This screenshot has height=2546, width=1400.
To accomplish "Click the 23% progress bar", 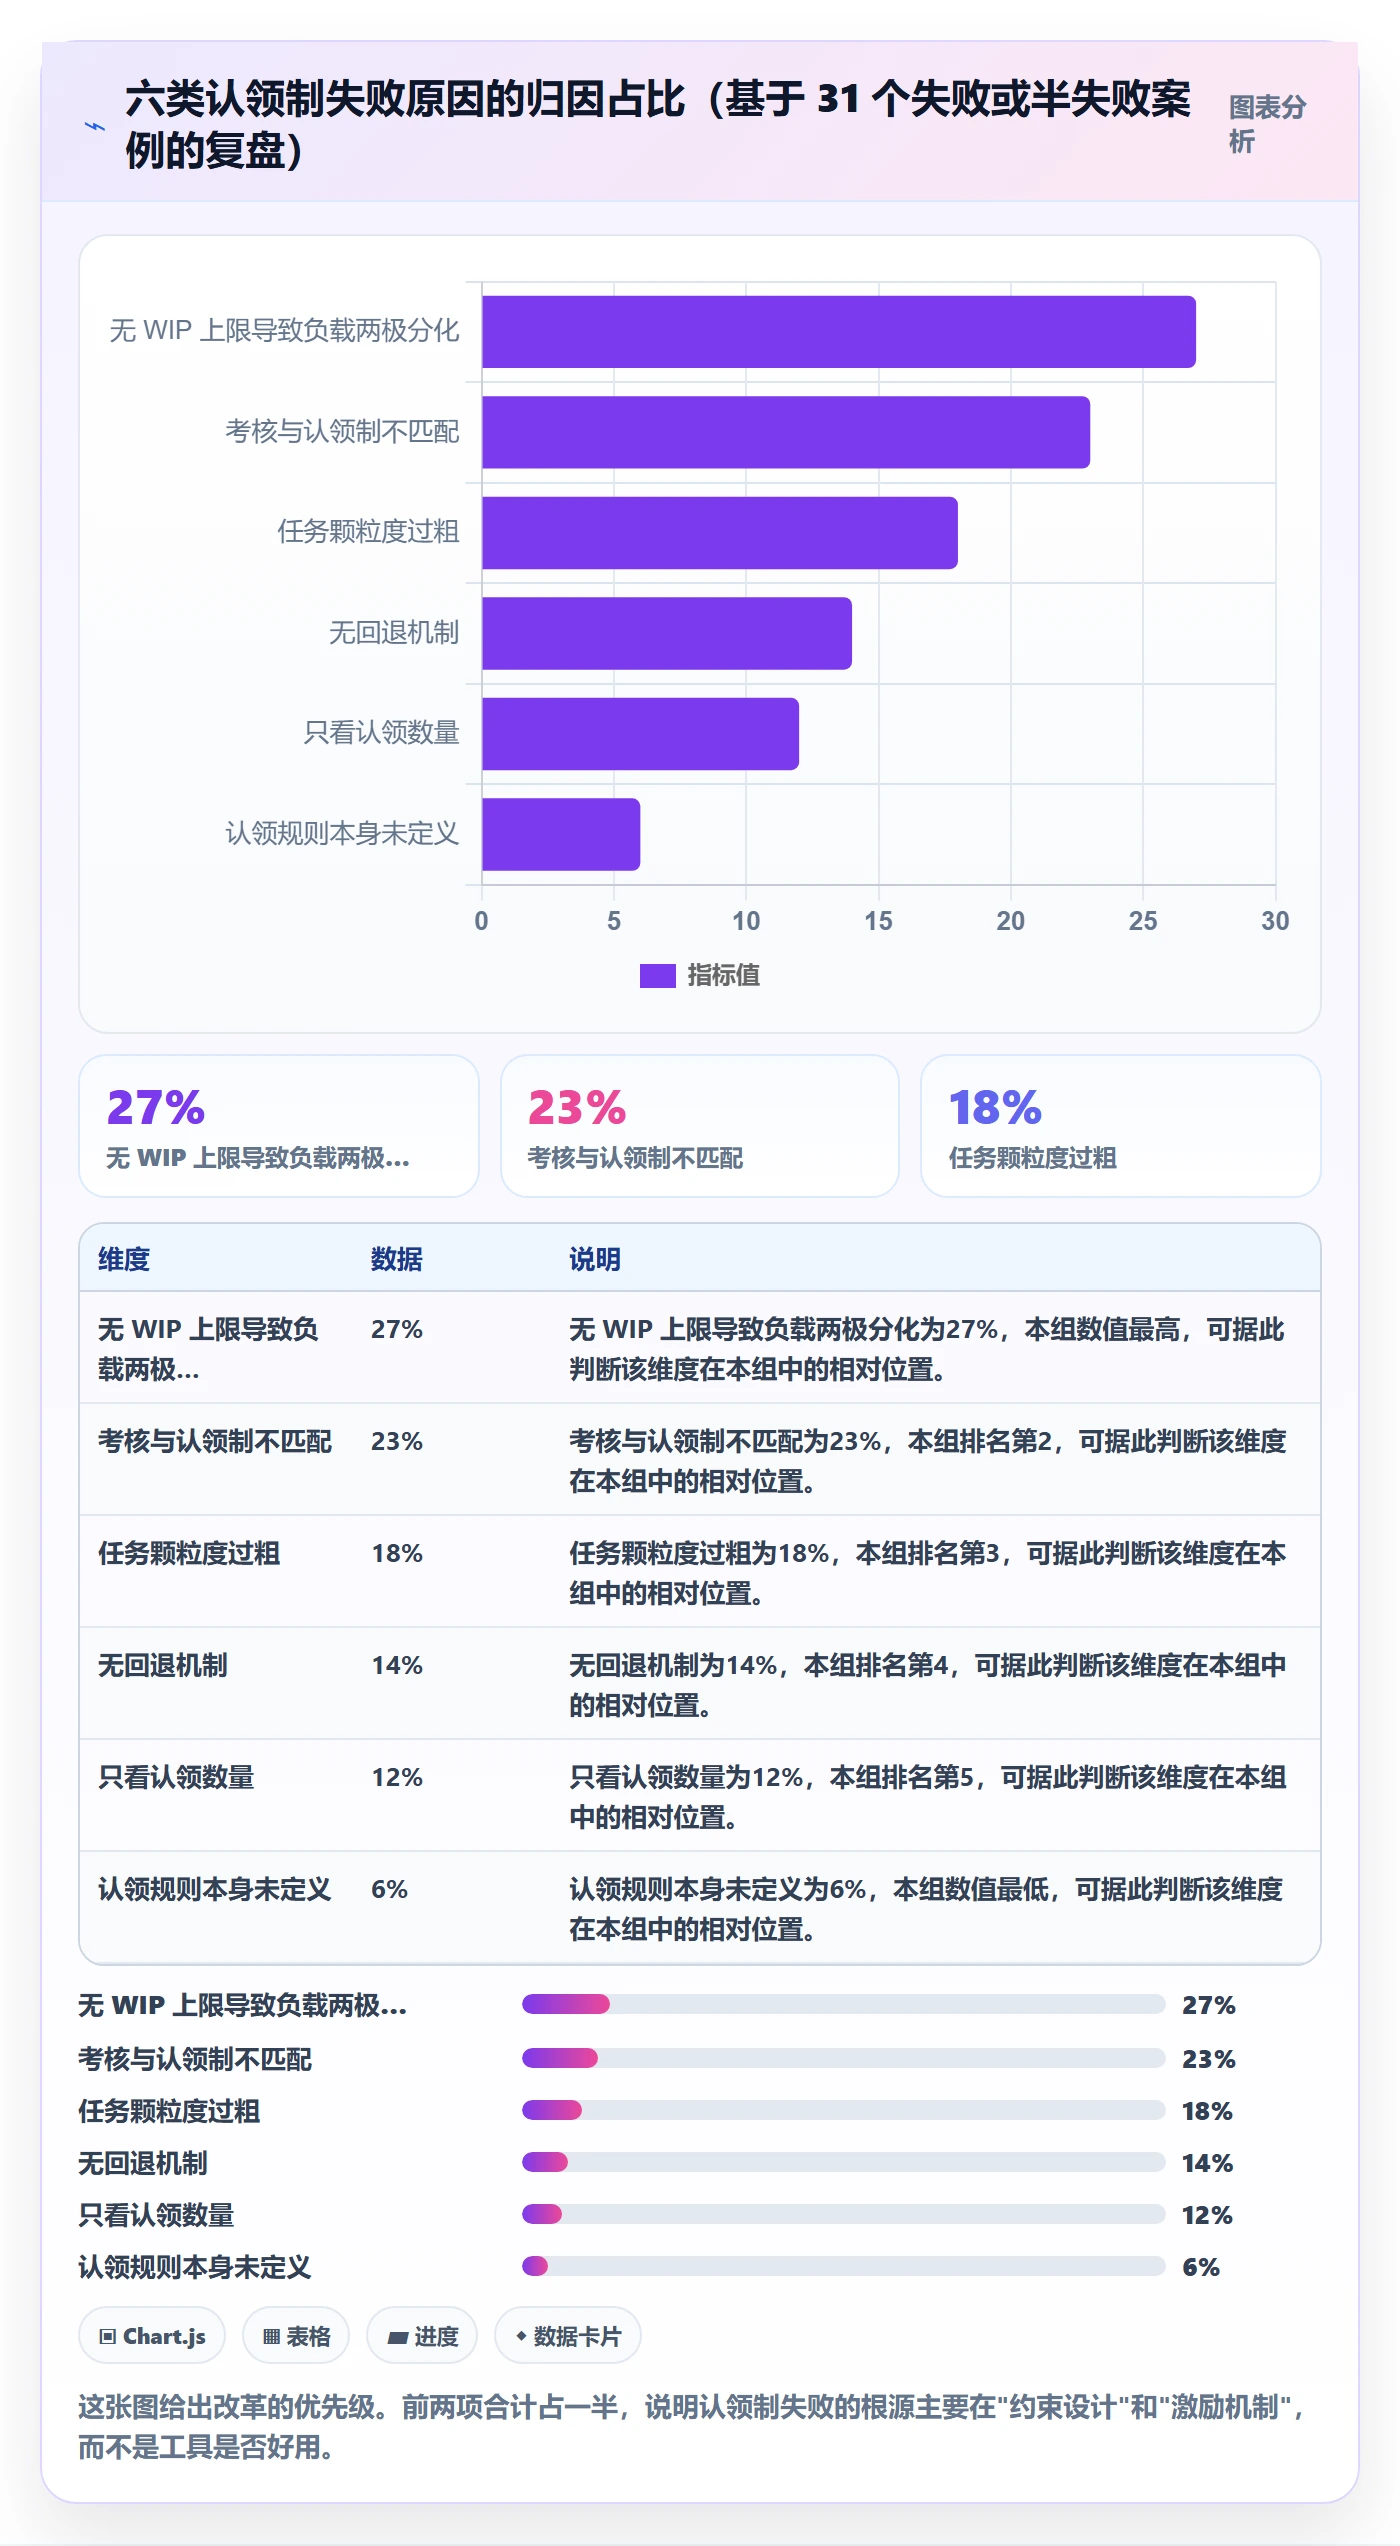I will tap(843, 2058).
